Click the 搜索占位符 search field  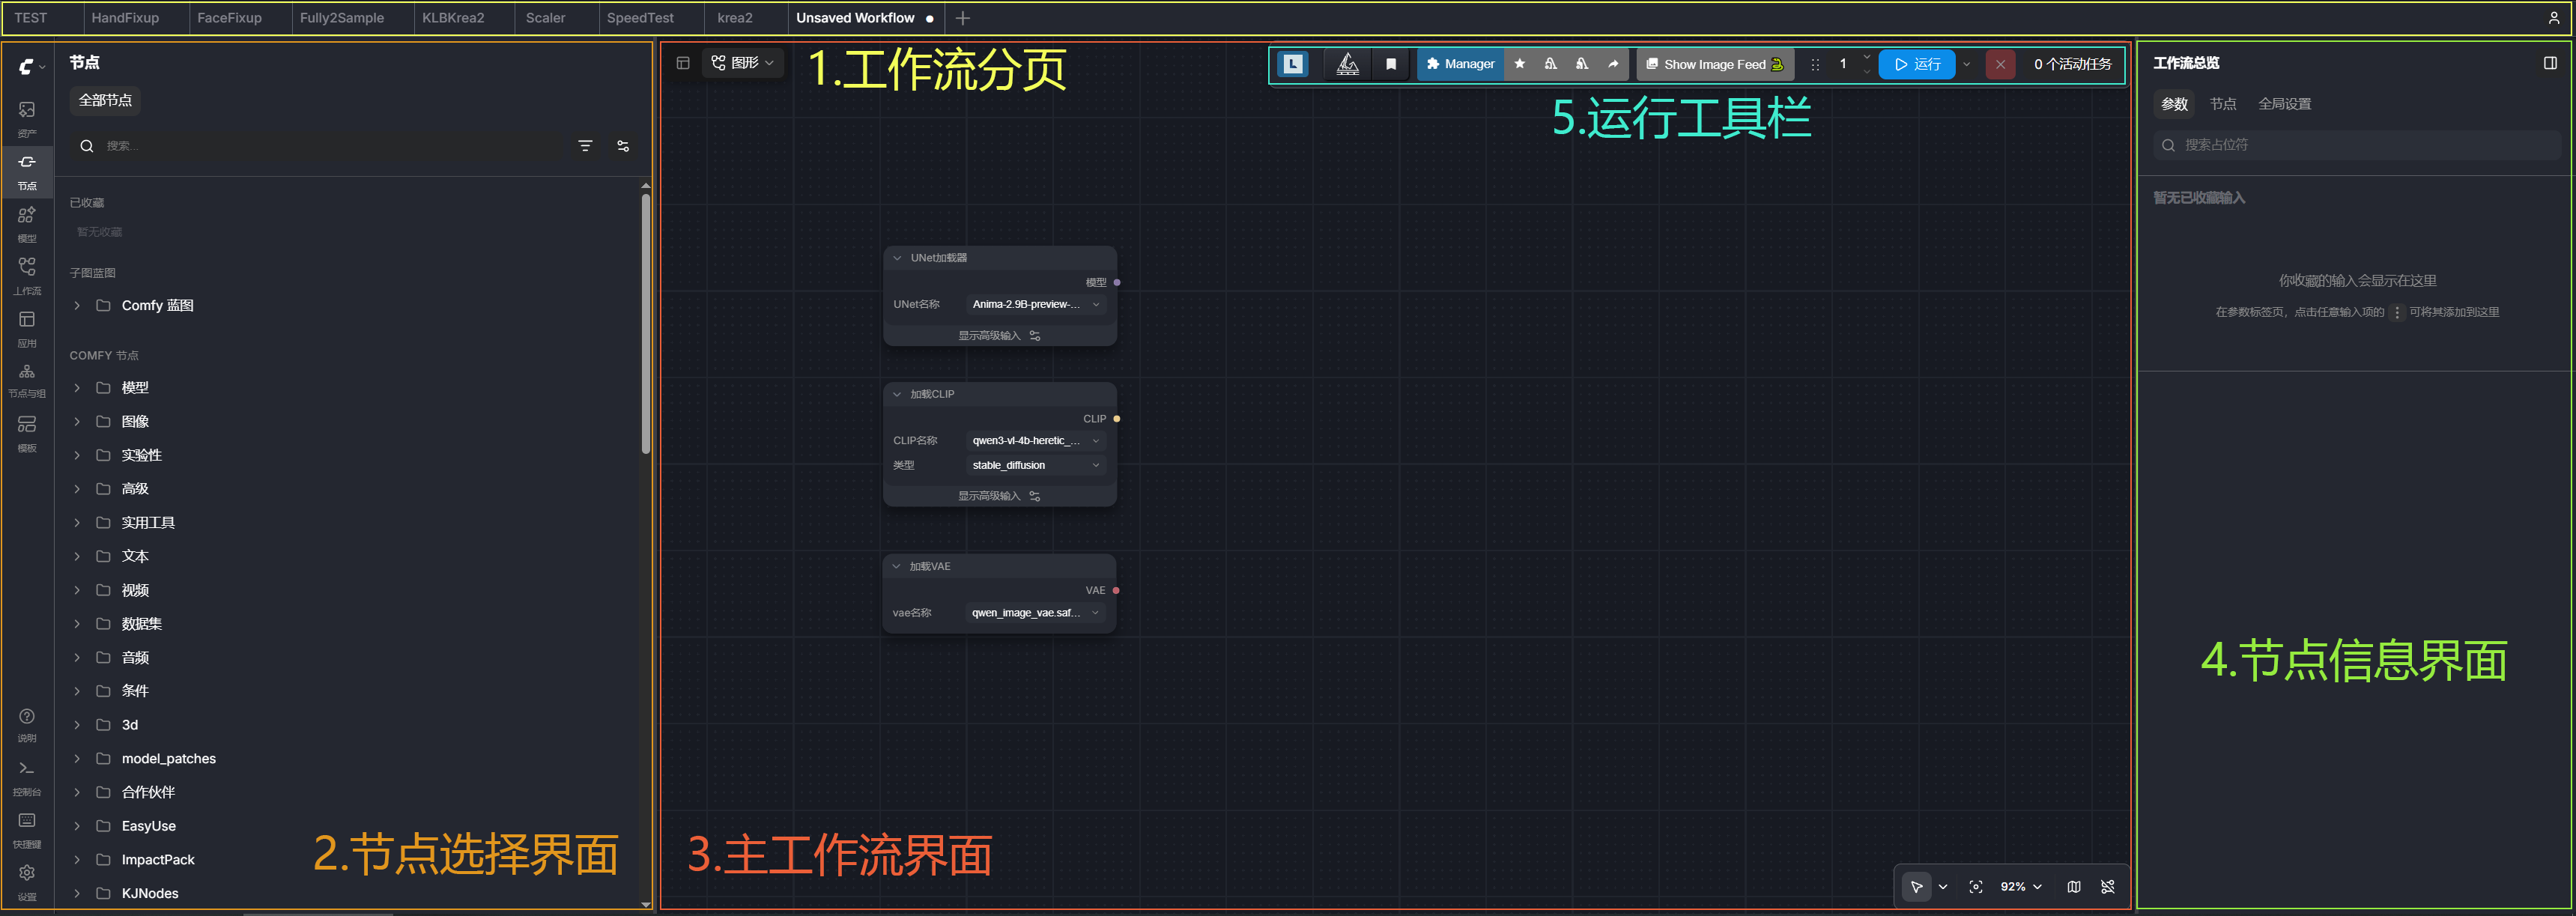point(2356,145)
